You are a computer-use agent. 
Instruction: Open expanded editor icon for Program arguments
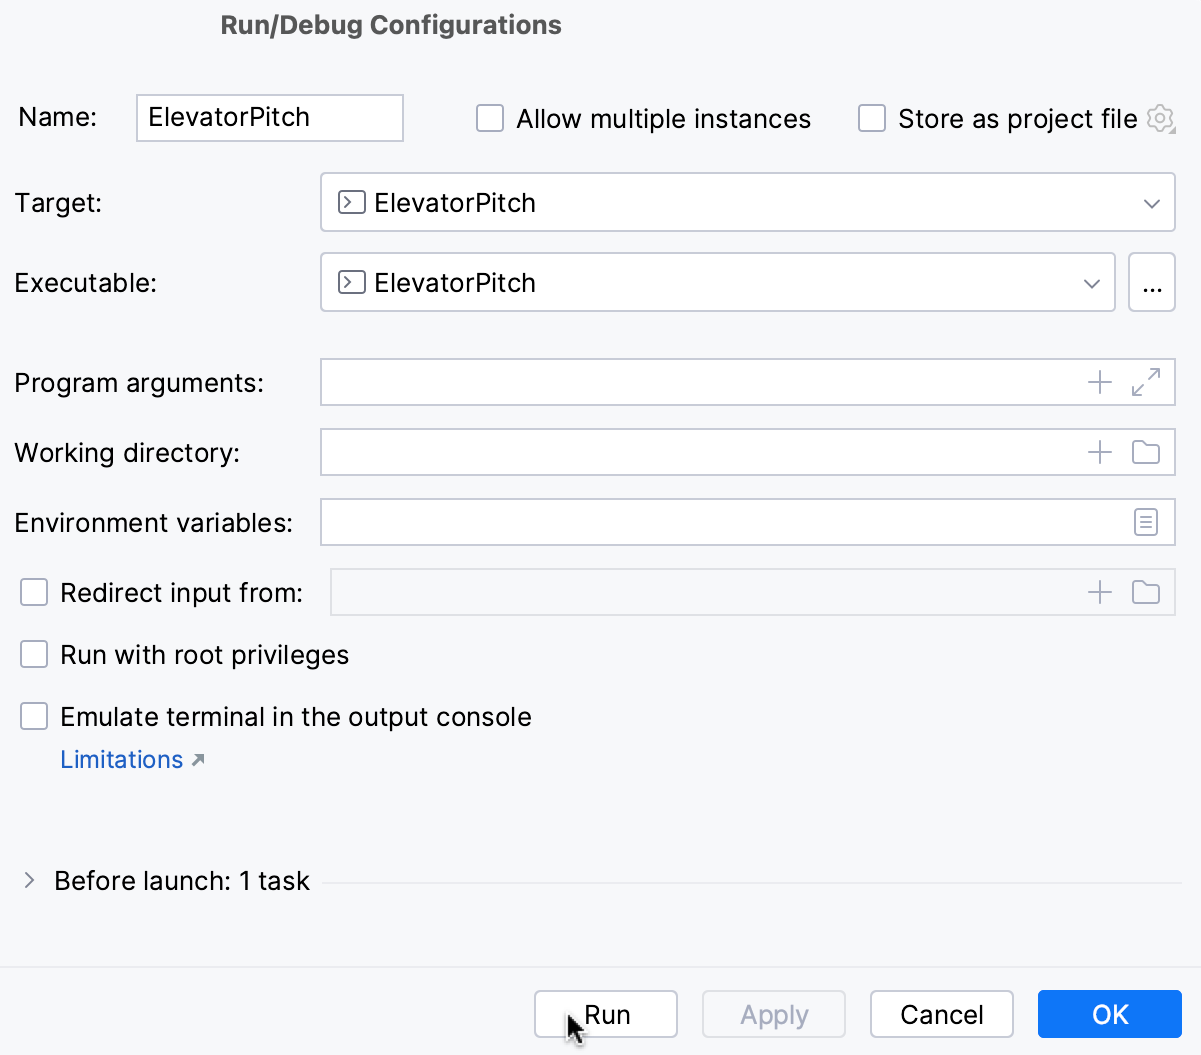(x=1146, y=382)
